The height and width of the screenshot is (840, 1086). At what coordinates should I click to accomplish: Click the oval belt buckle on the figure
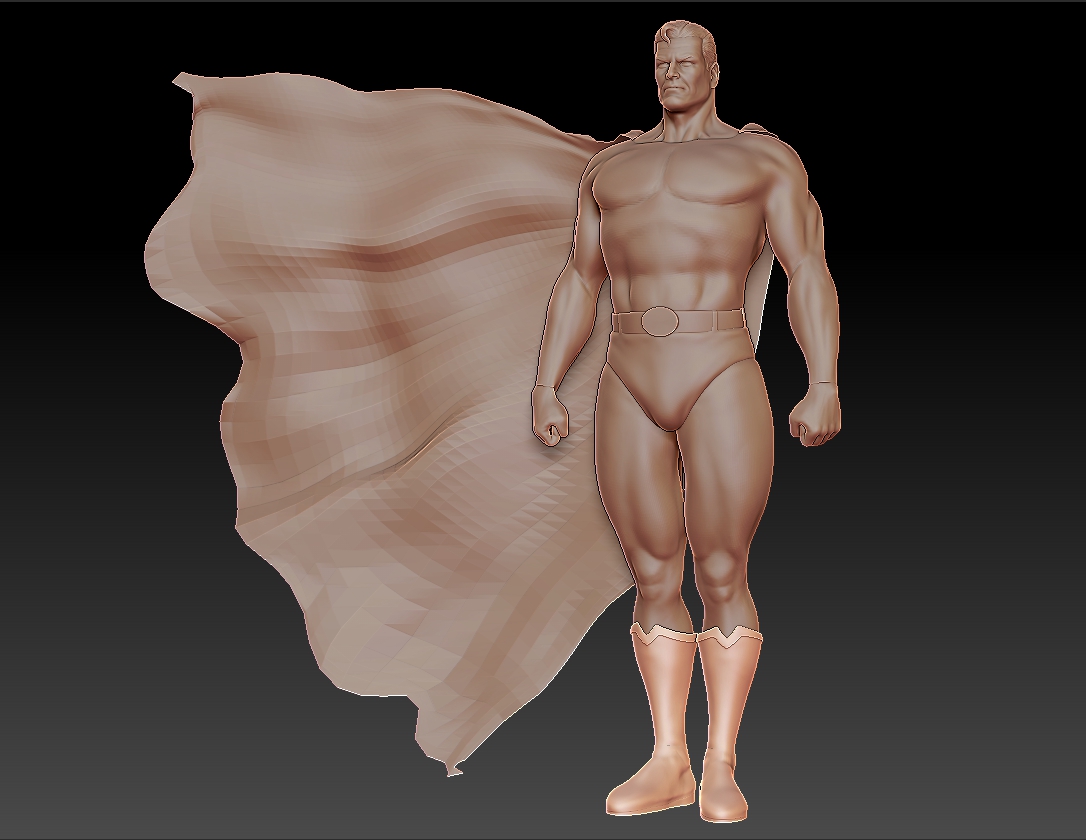point(661,321)
